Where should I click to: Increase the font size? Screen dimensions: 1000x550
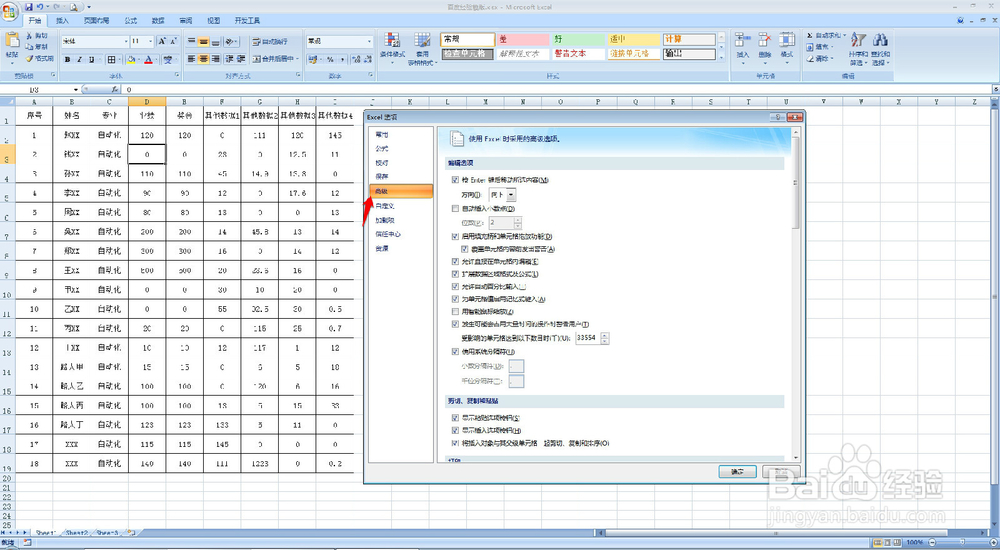point(161,41)
